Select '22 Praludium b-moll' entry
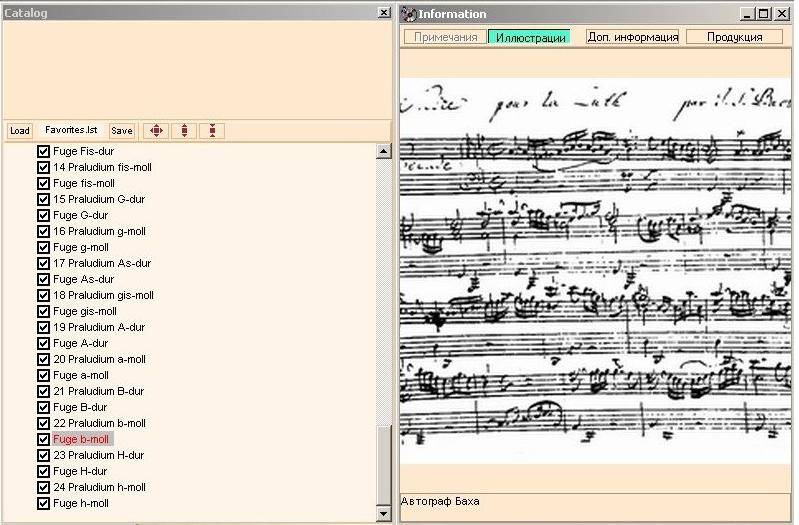The height and width of the screenshot is (525, 799). (99, 424)
